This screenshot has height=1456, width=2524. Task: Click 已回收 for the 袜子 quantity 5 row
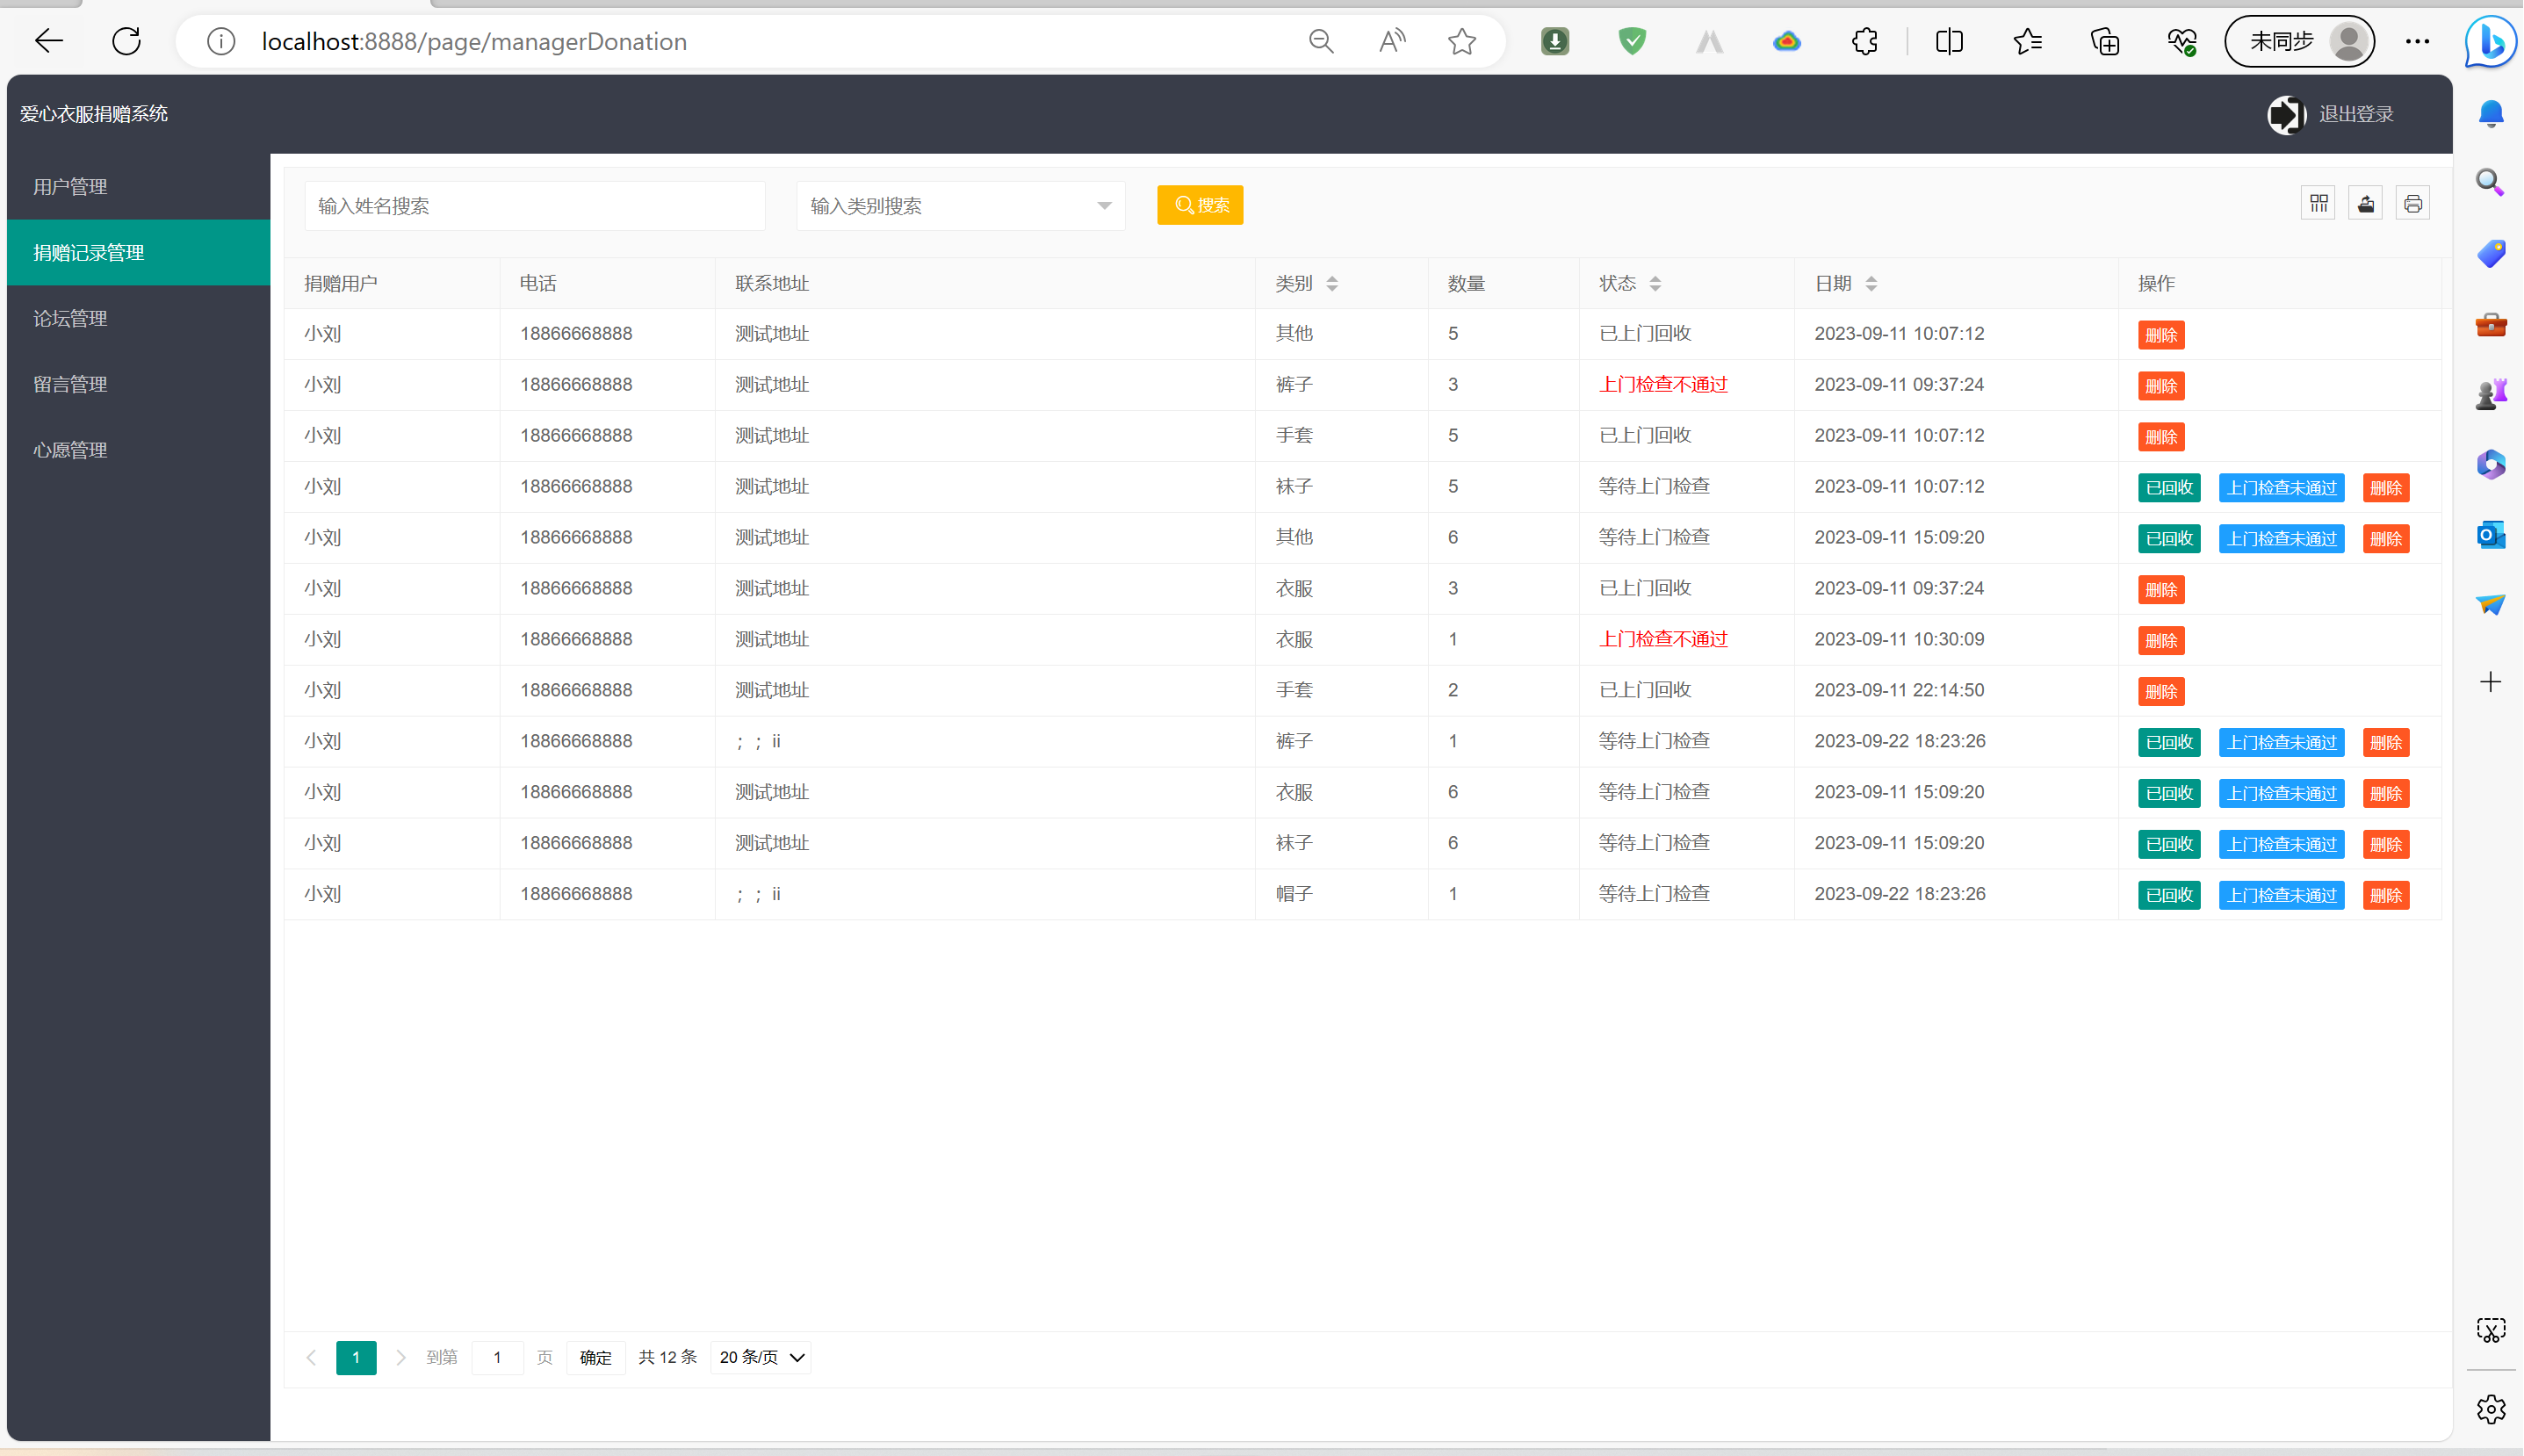2168,488
